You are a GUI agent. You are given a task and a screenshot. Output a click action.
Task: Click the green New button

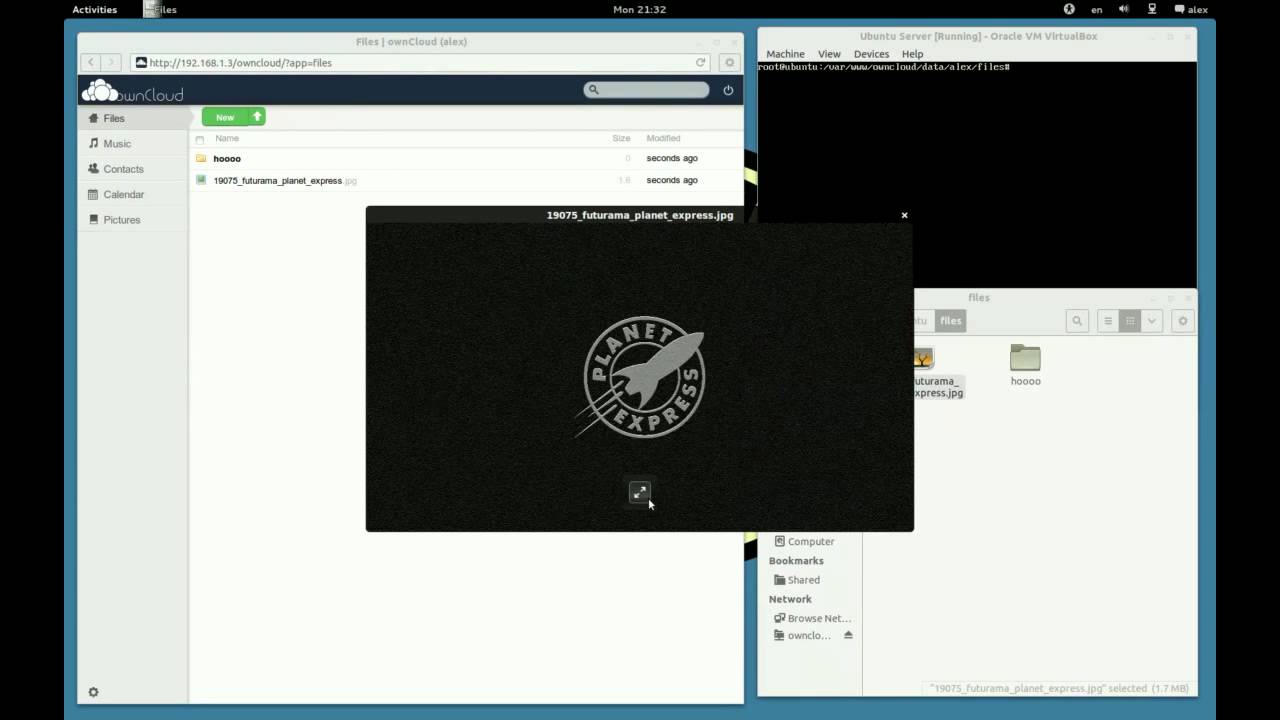click(x=225, y=117)
